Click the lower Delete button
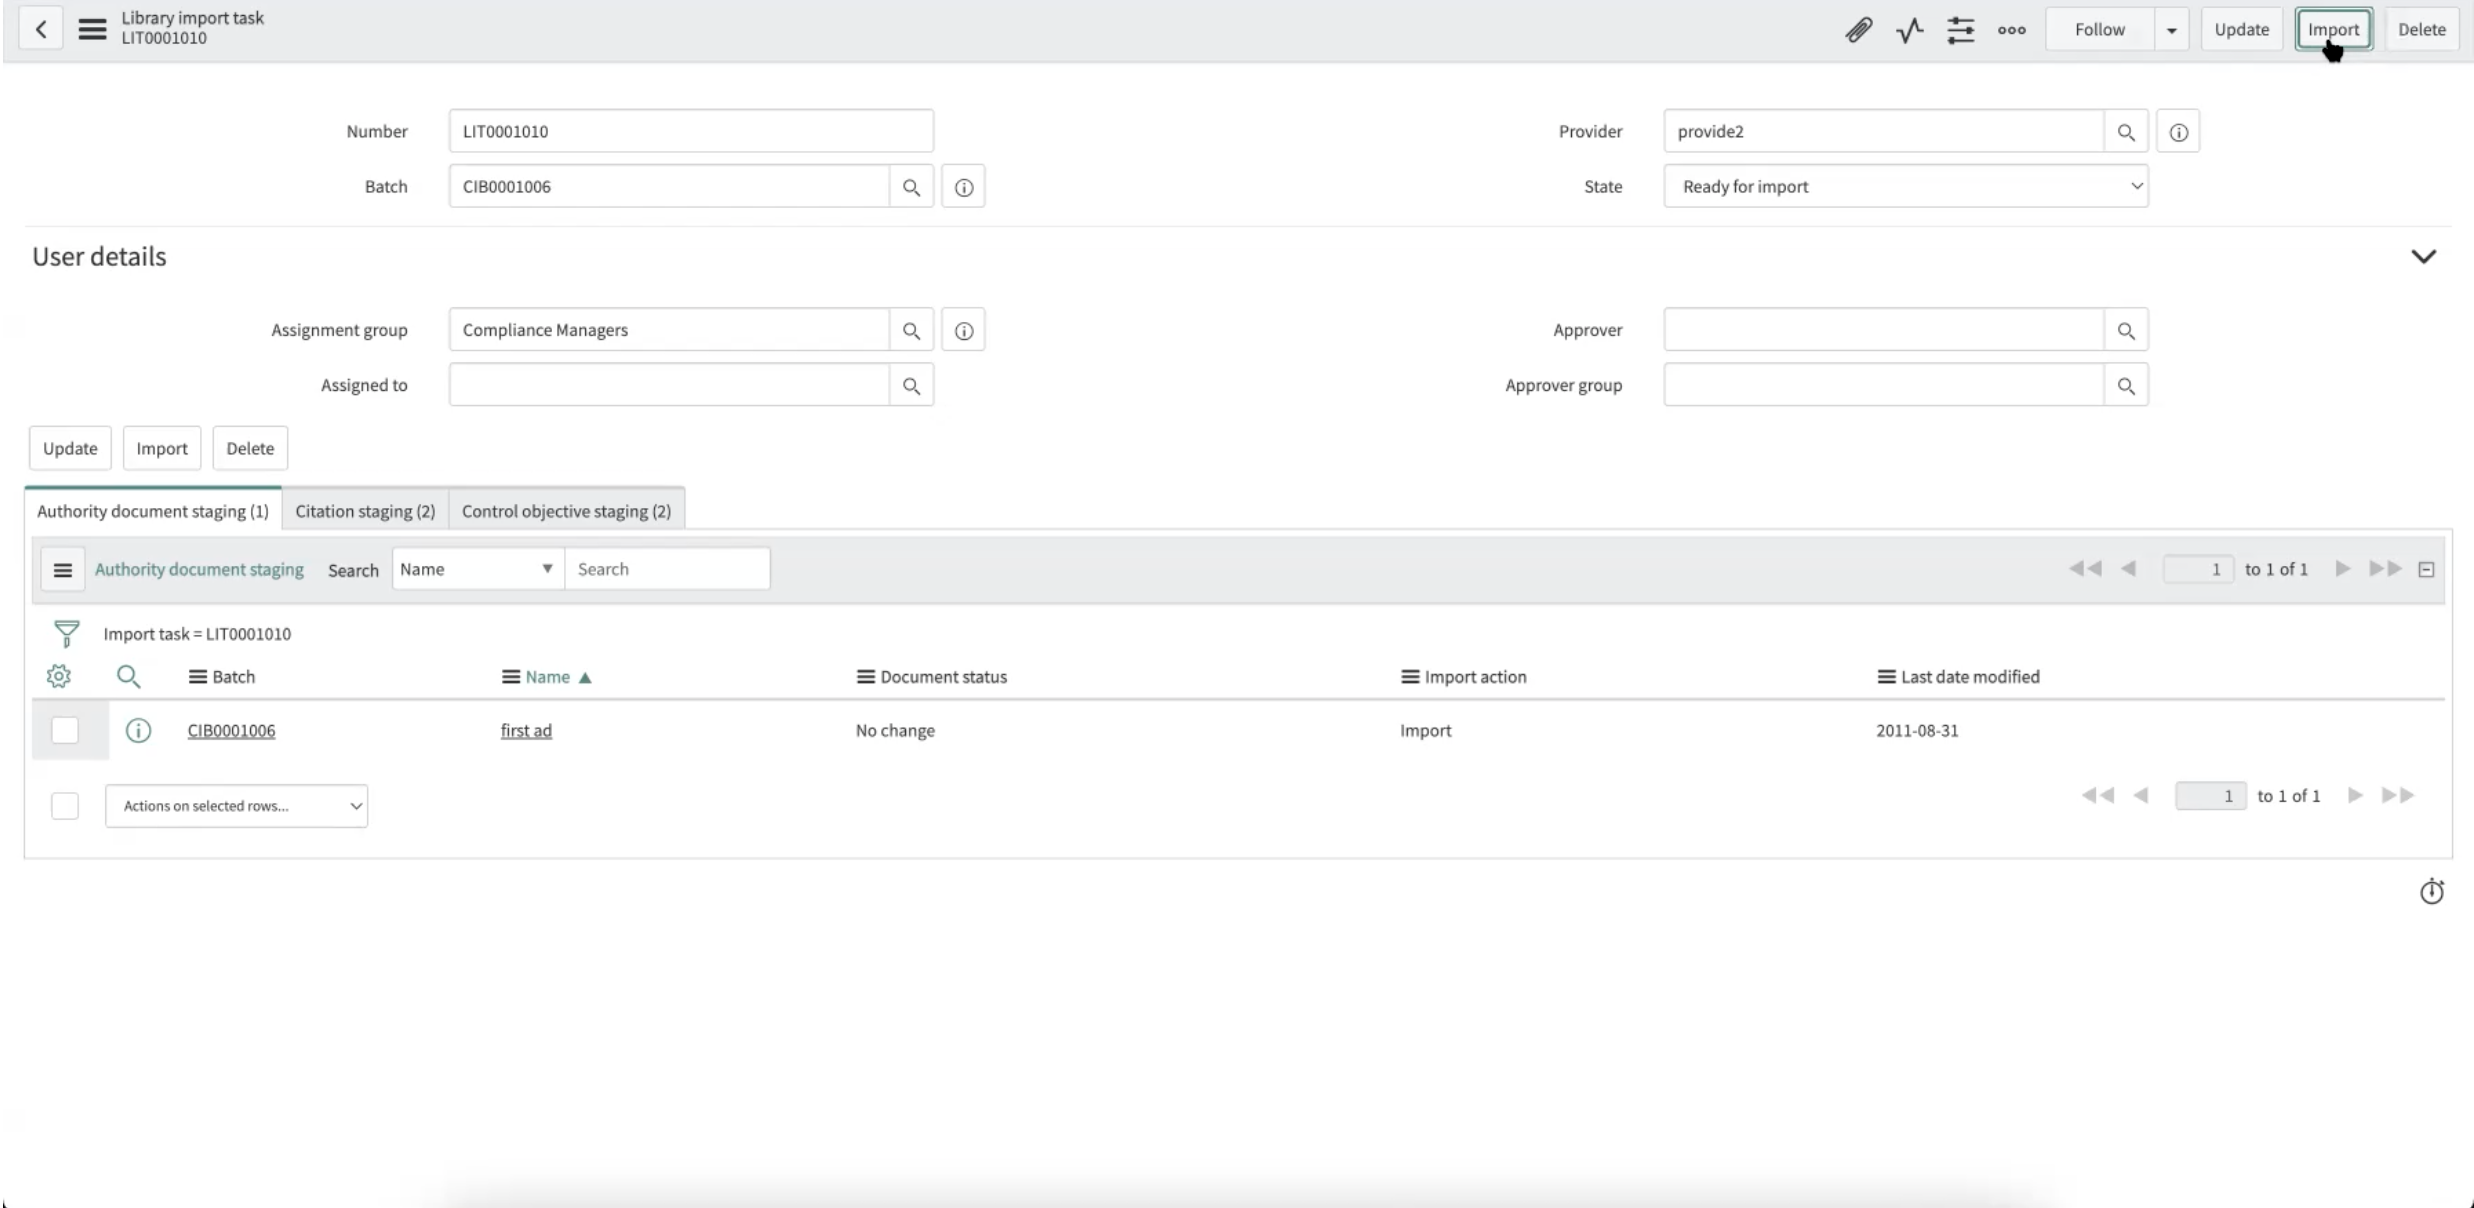This screenshot has width=2474, height=1208. 250,448
